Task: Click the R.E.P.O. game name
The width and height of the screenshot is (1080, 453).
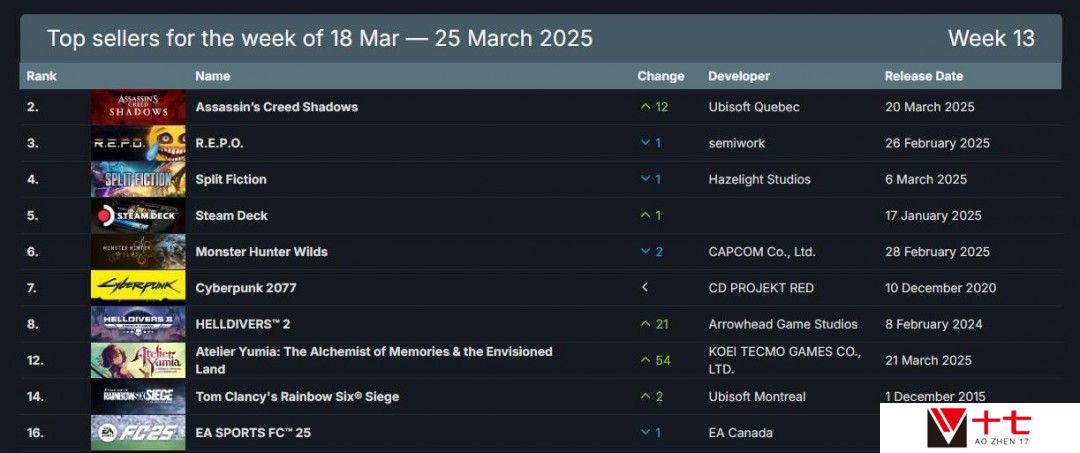Action: [220, 143]
